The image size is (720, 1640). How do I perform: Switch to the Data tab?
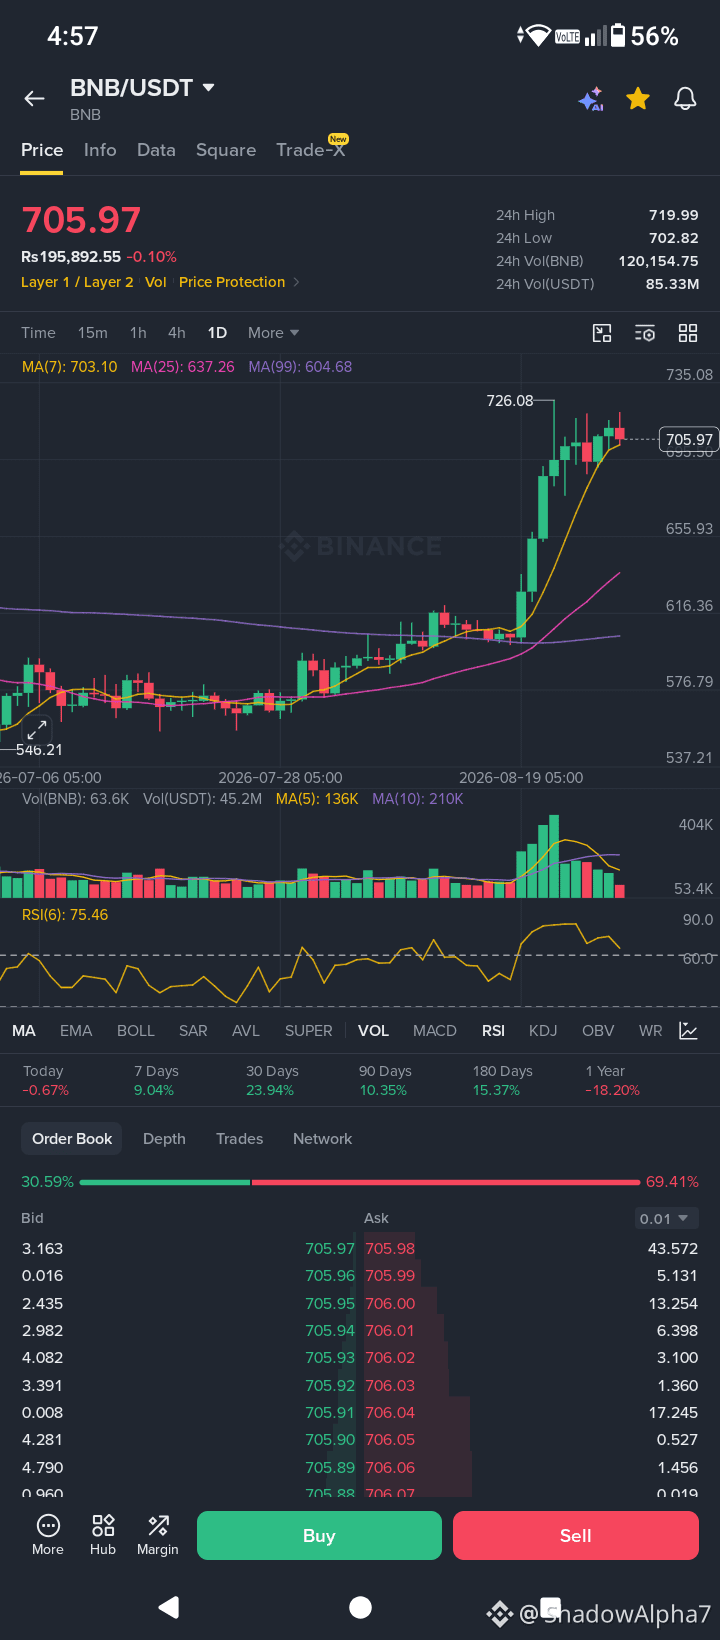156,150
